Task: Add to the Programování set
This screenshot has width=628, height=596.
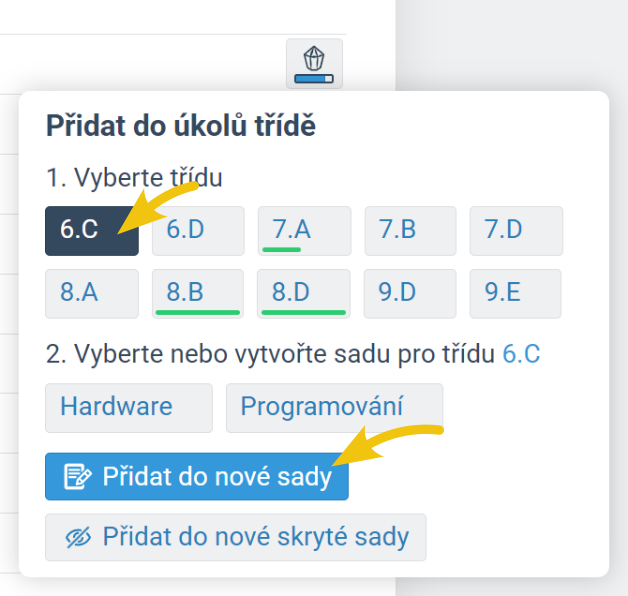Action: (334, 407)
